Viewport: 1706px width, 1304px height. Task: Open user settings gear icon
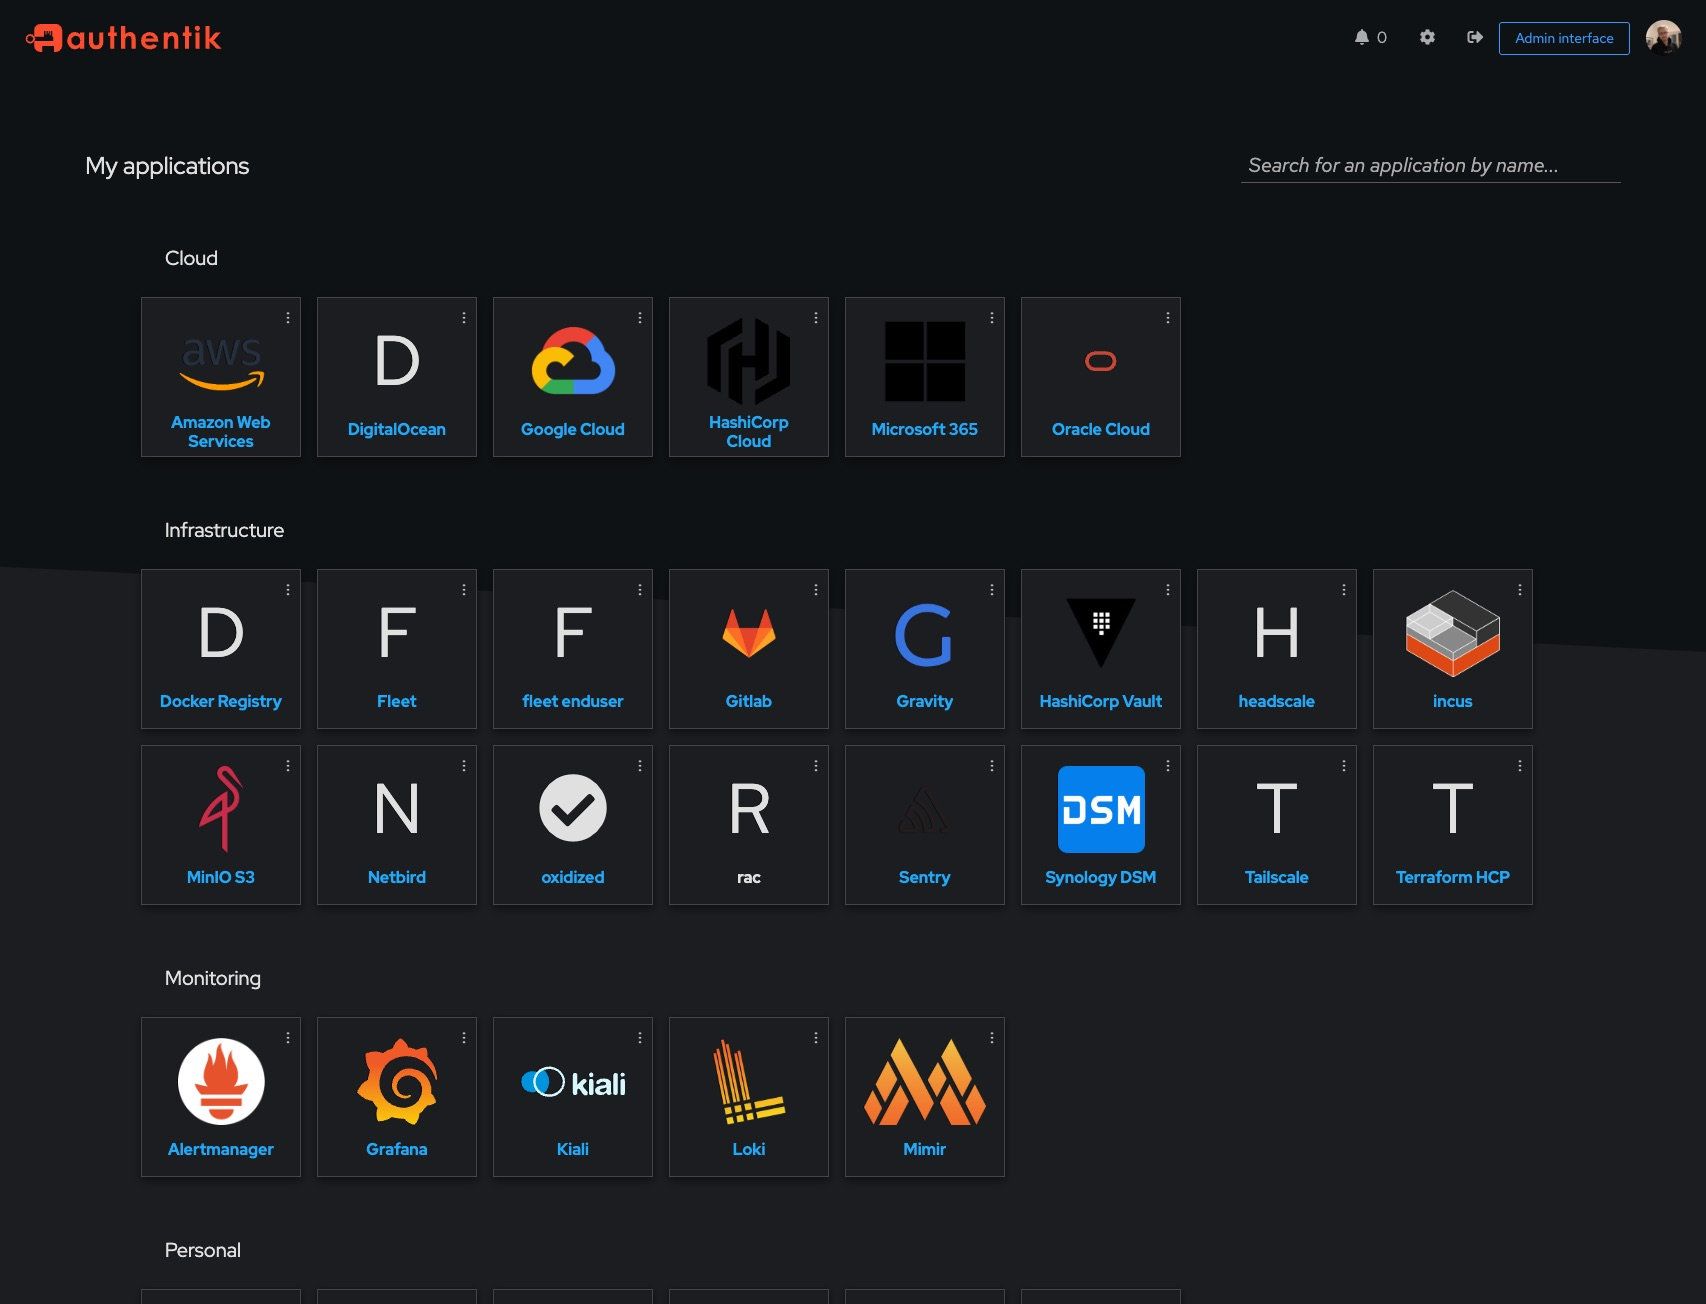pos(1427,37)
